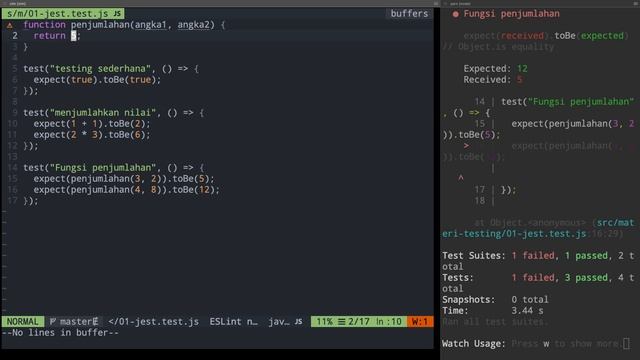This screenshot has height=360, width=640.
Task: Click the ln :10 column indicator
Action: pos(389,322)
